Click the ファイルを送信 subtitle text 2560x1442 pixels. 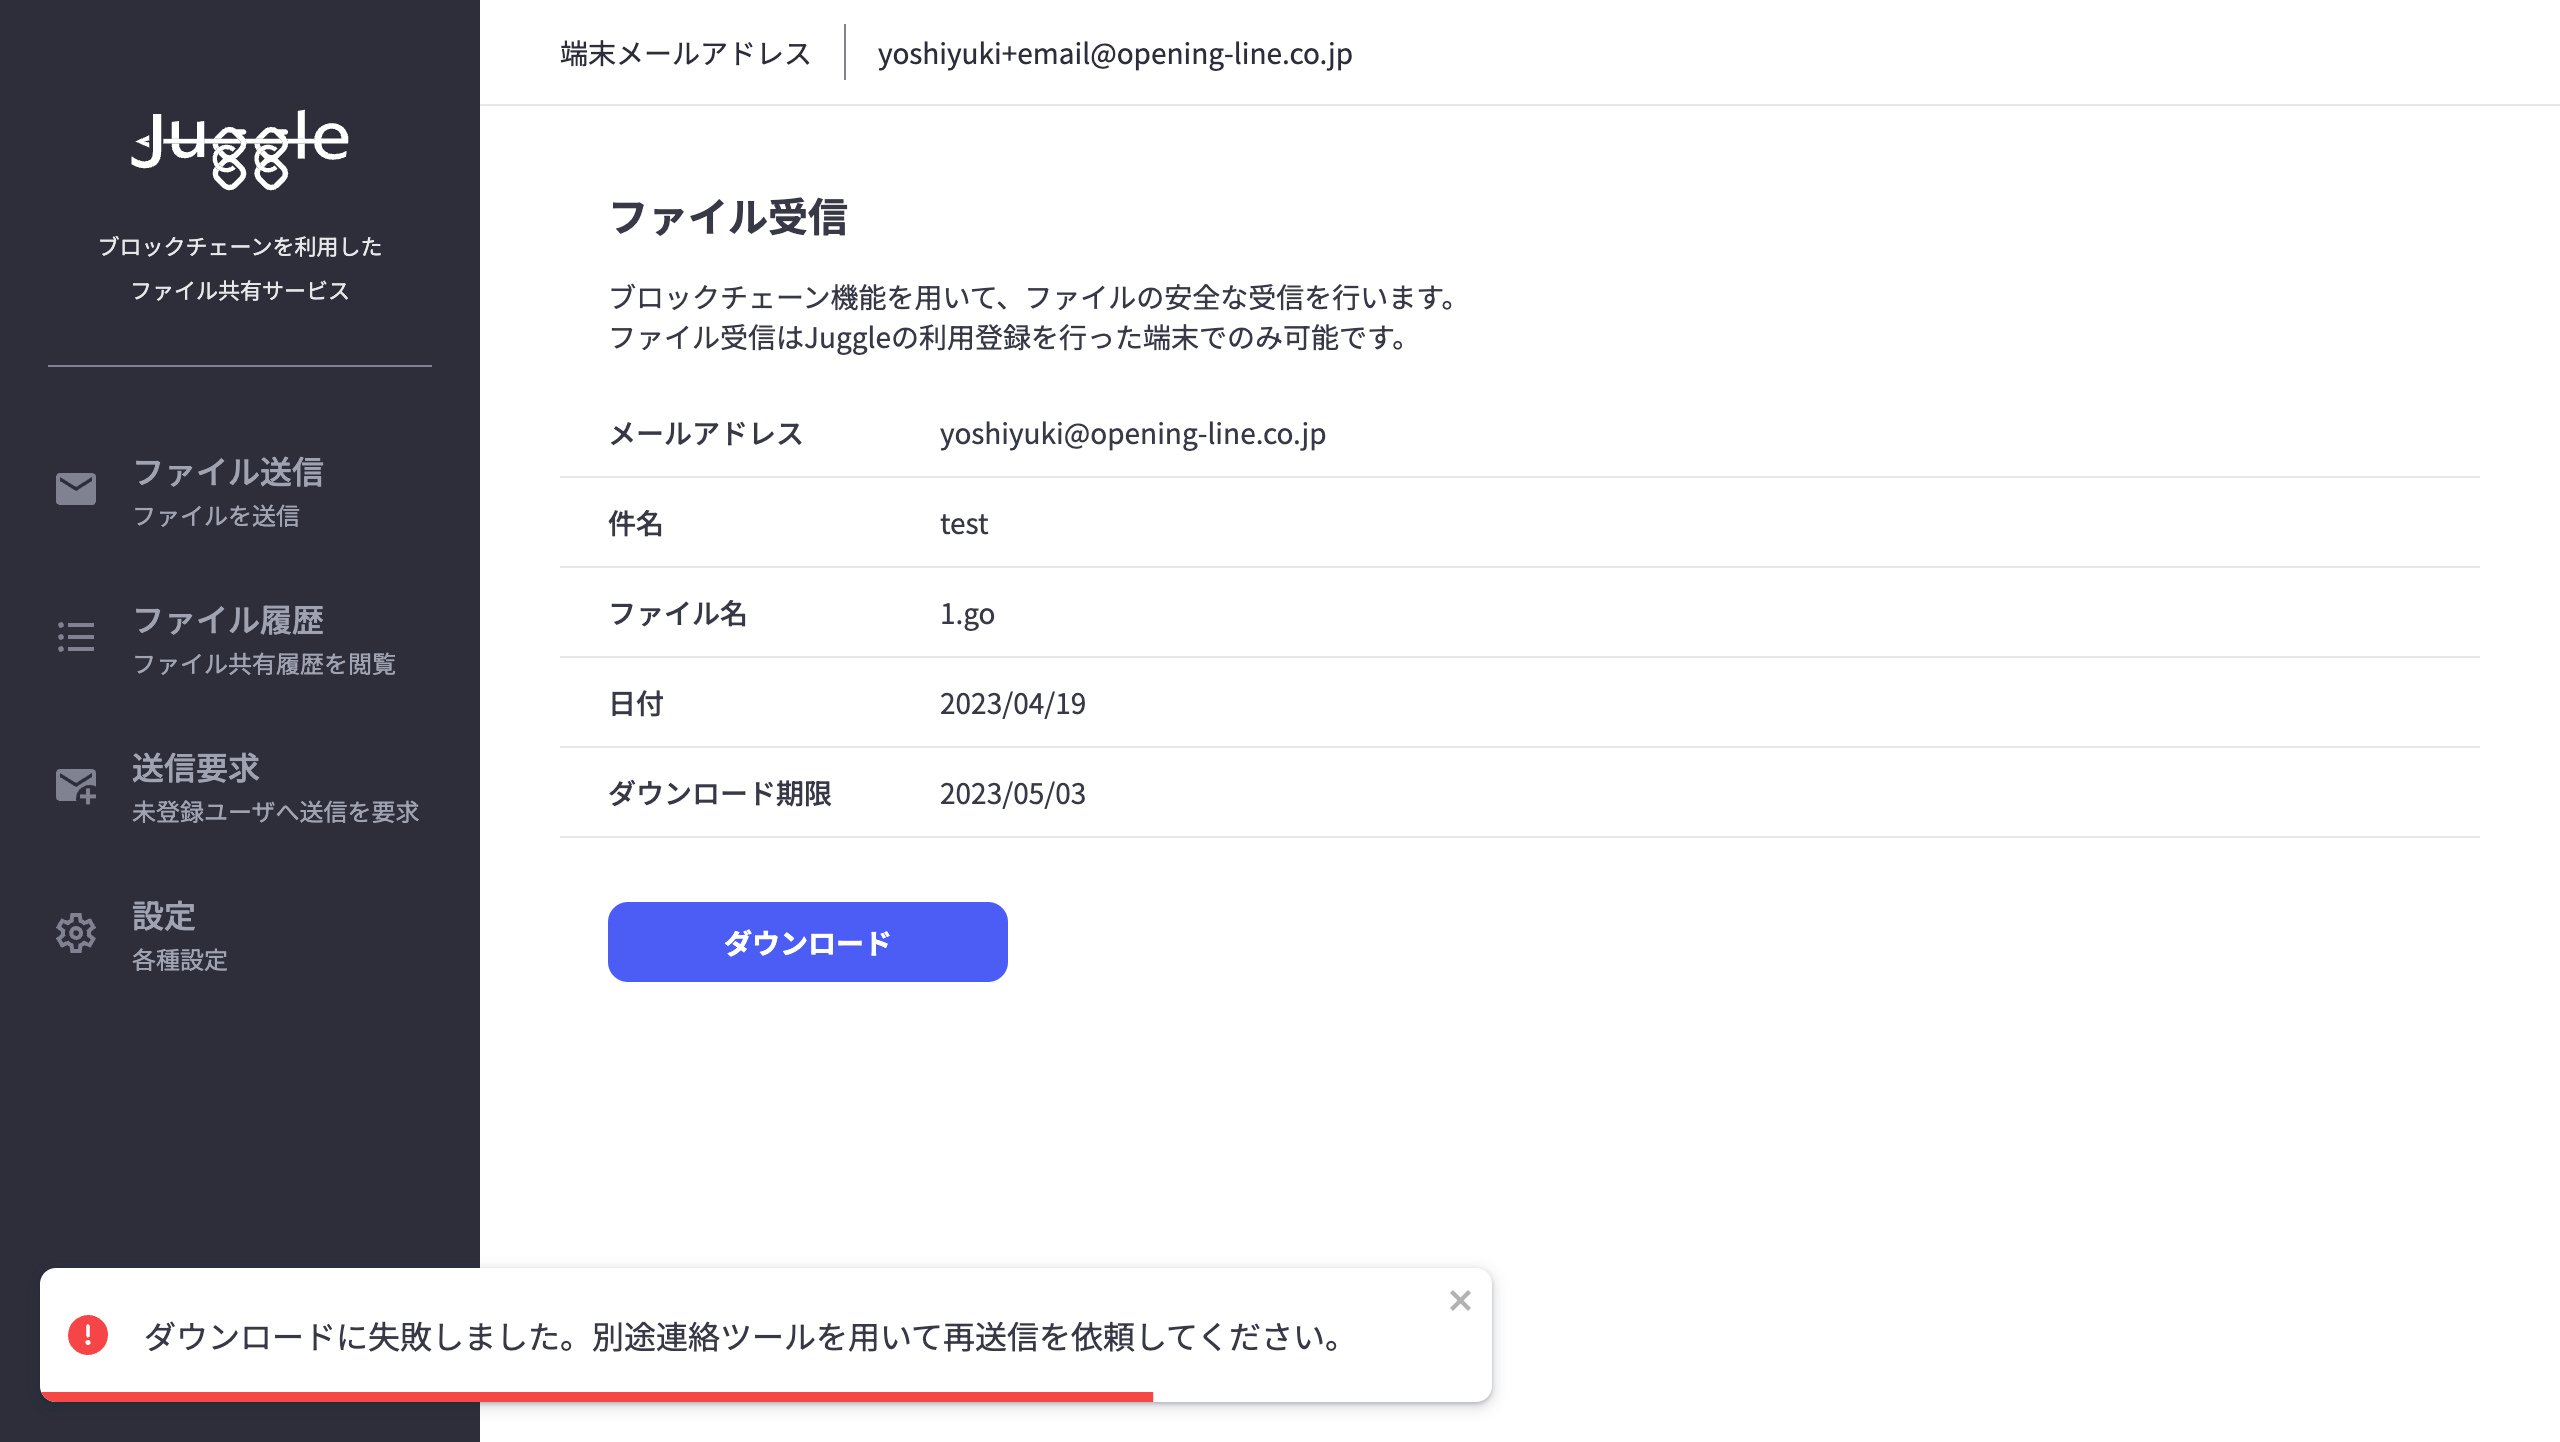click(x=216, y=516)
